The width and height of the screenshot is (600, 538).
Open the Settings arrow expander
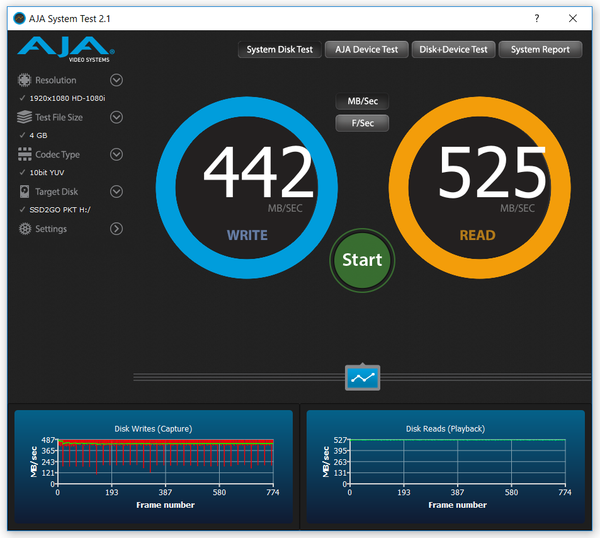tap(116, 228)
